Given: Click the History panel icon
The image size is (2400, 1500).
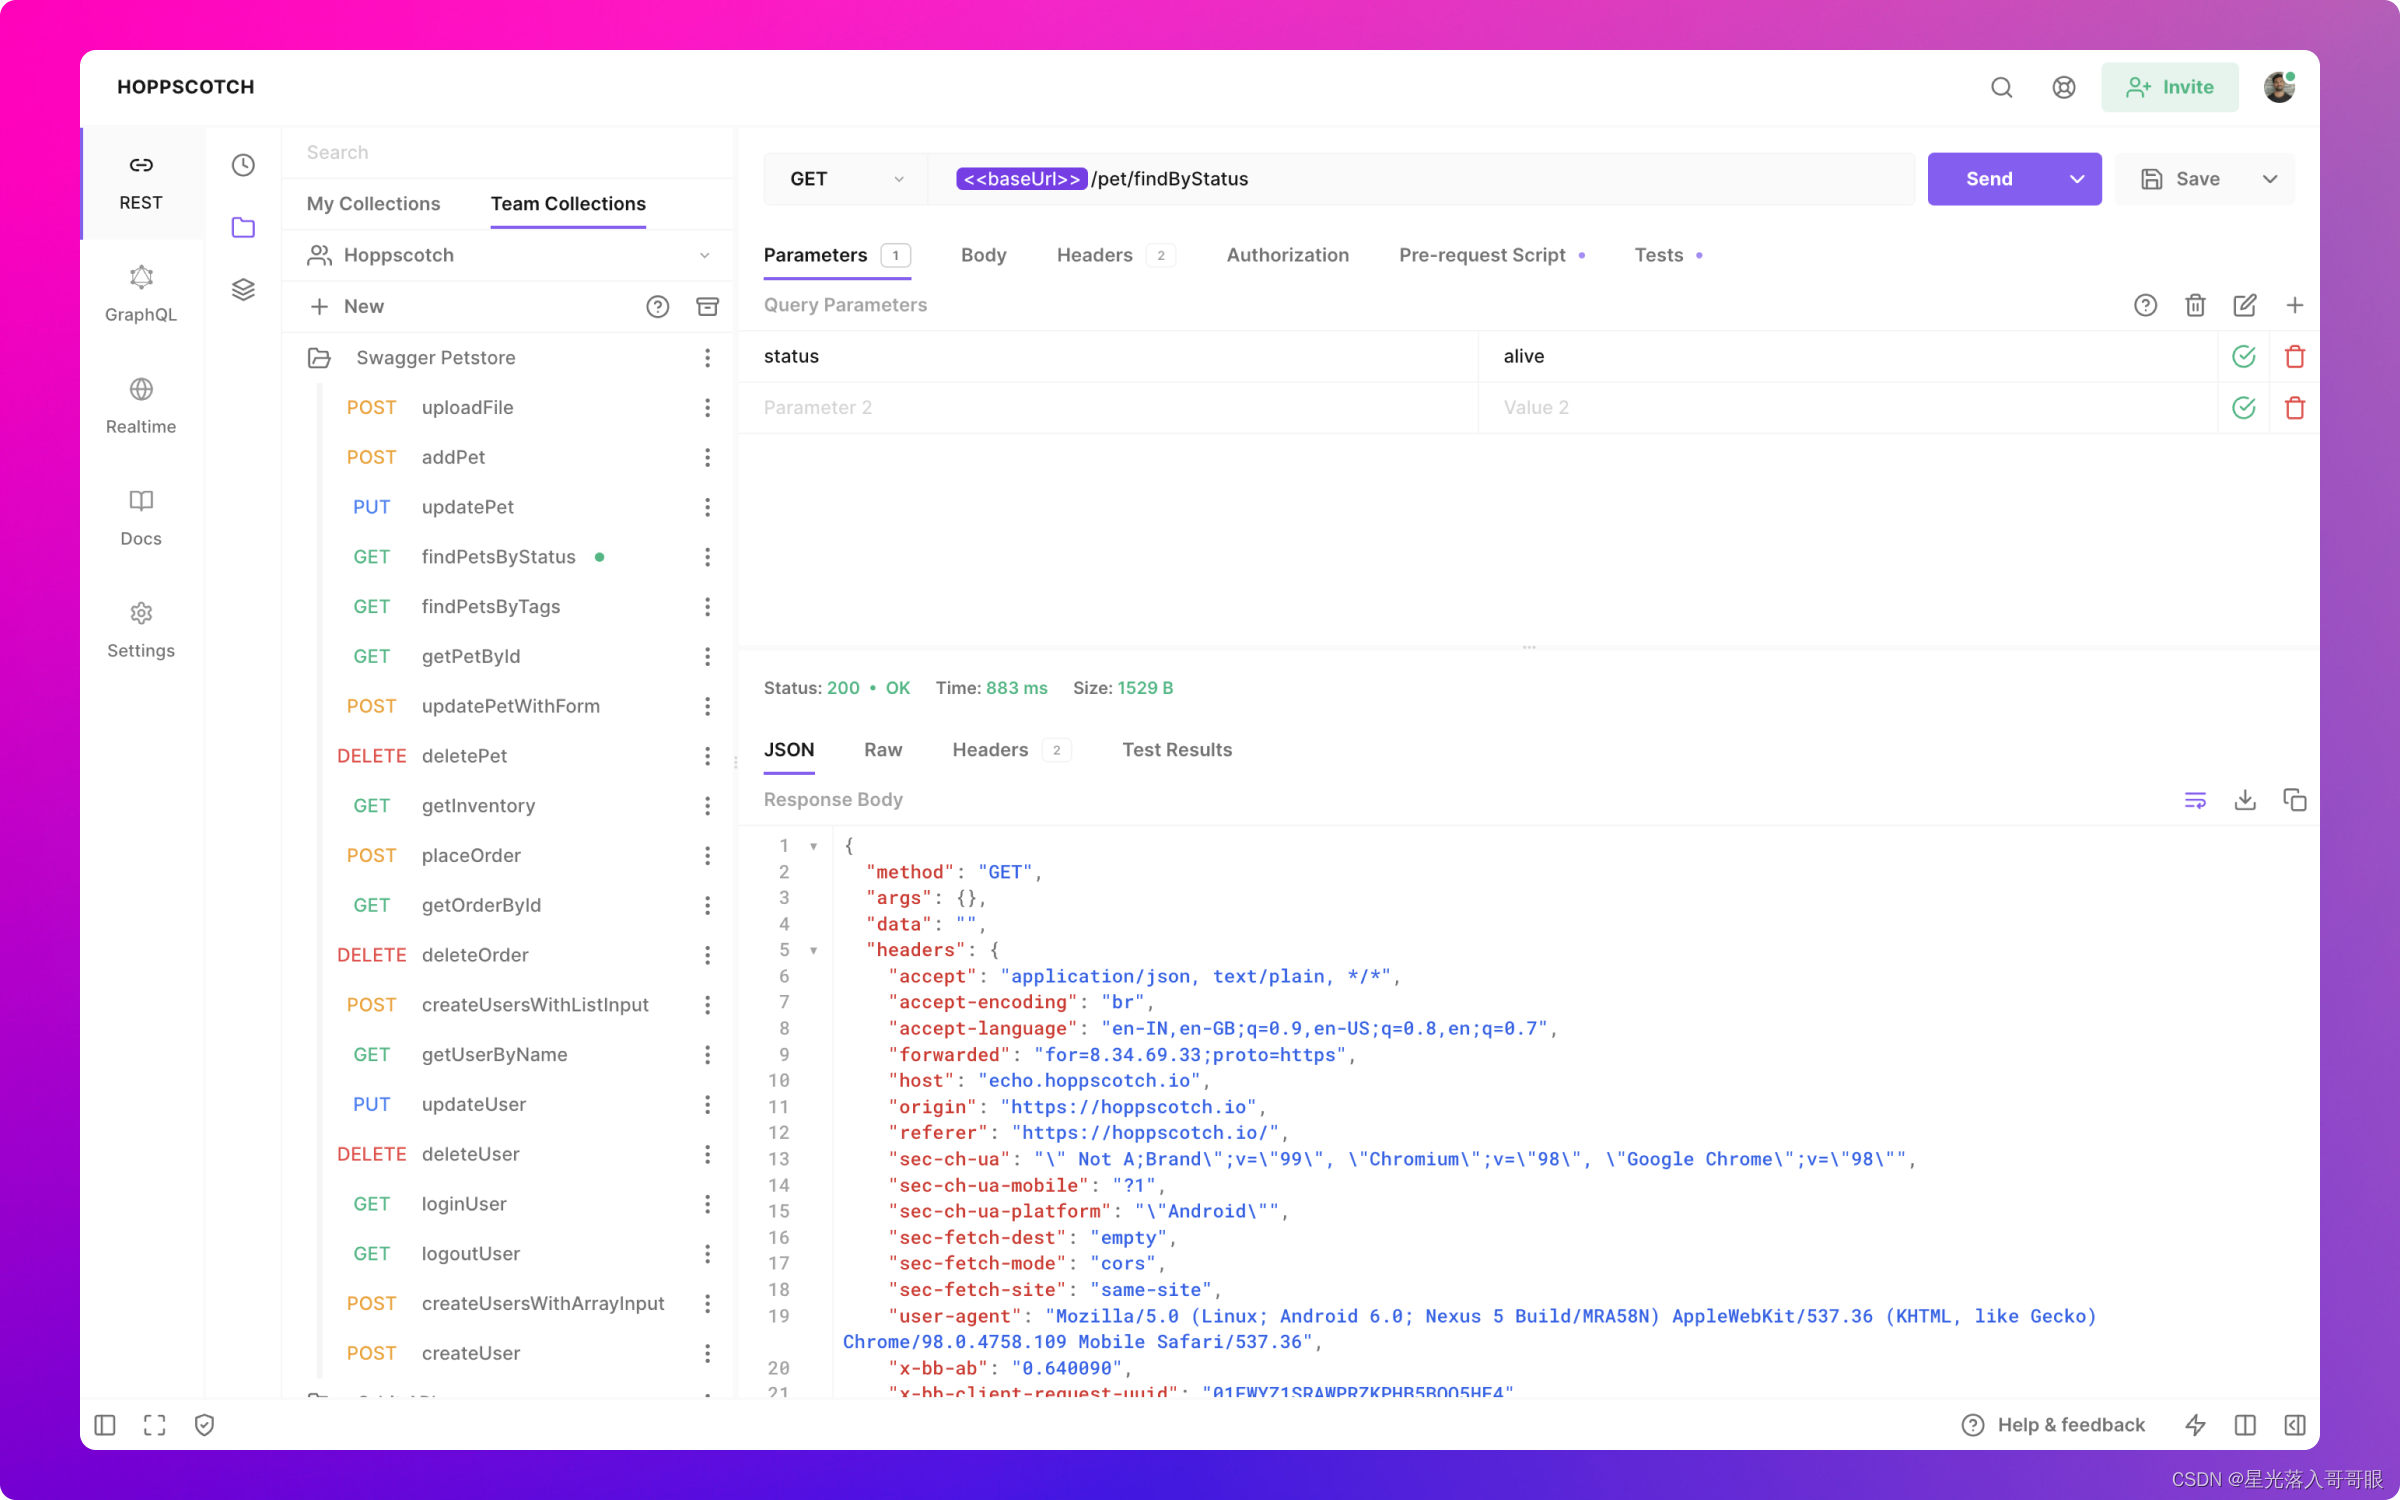Looking at the screenshot, I should [242, 164].
